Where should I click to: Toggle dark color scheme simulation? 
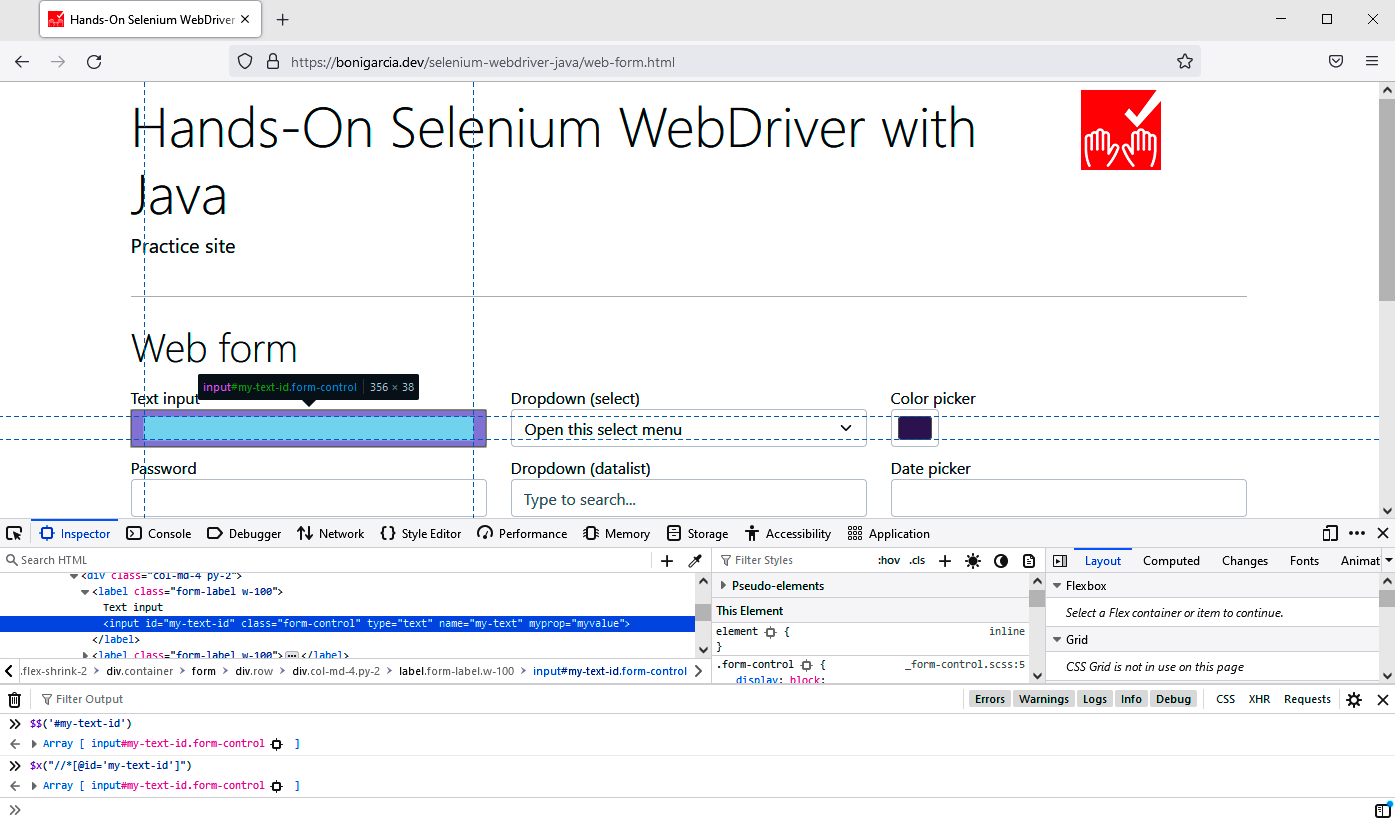coord(1001,561)
